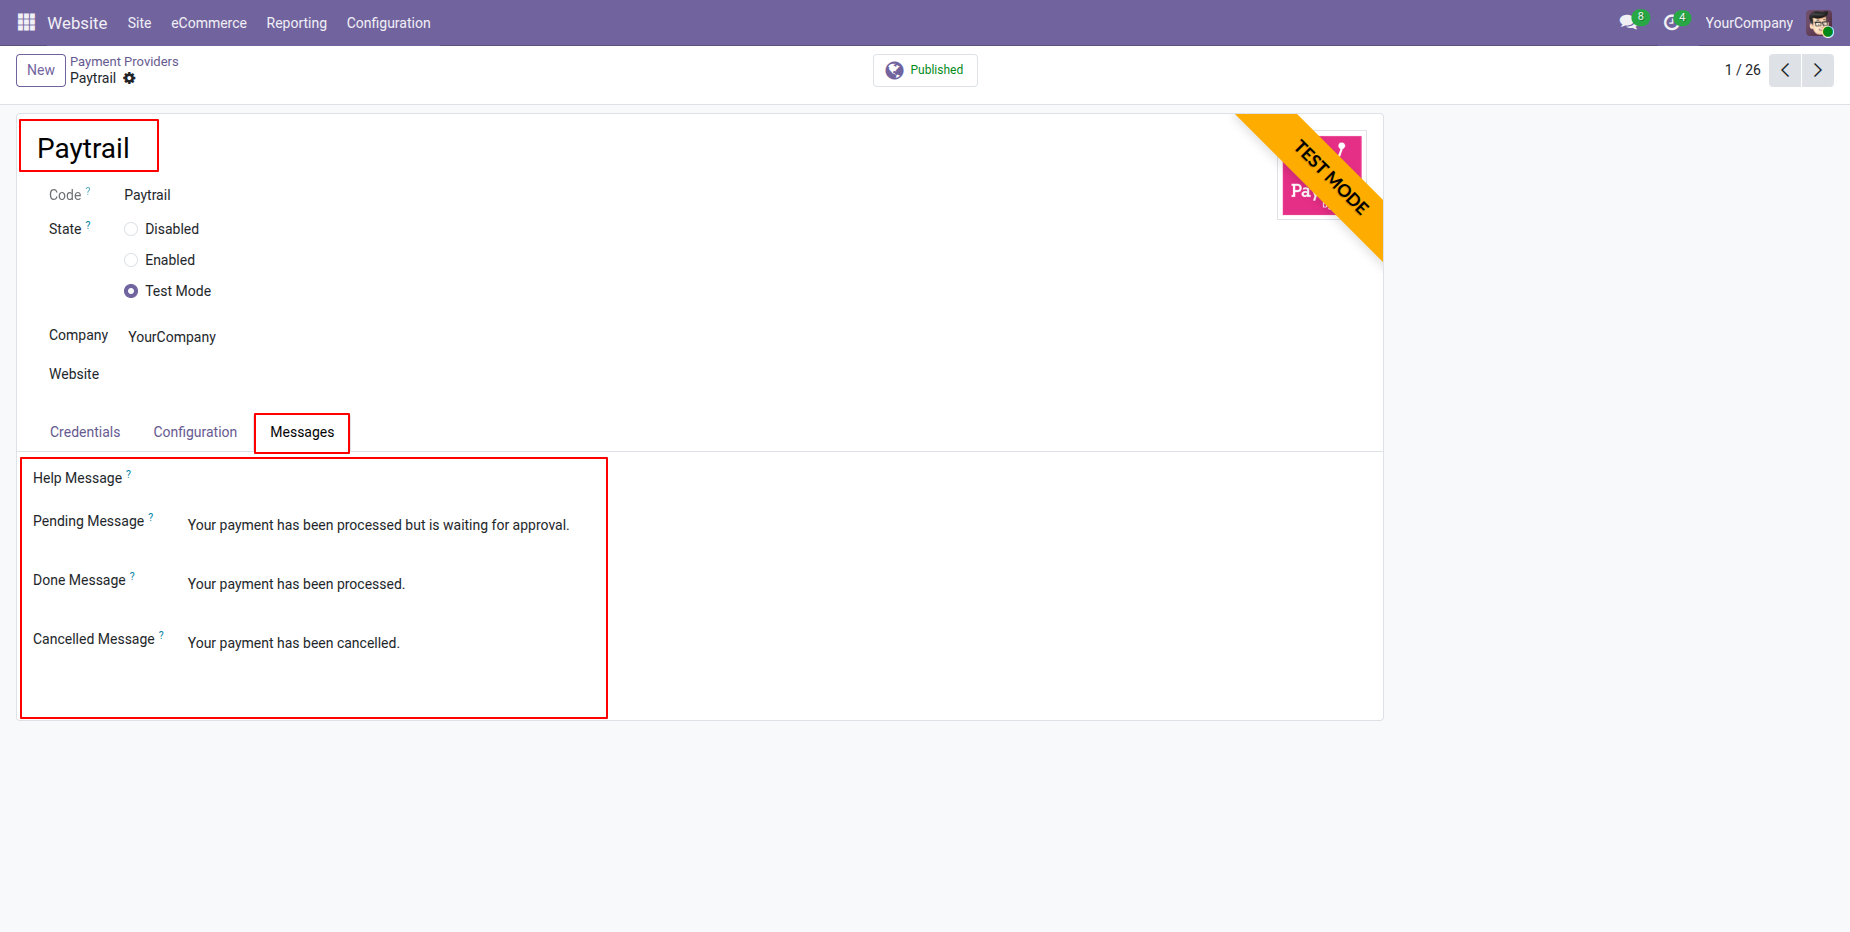The width and height of the screenshot is (1850, 932).
Task: Open the user avatar menu
Action: coord(1820,23)
